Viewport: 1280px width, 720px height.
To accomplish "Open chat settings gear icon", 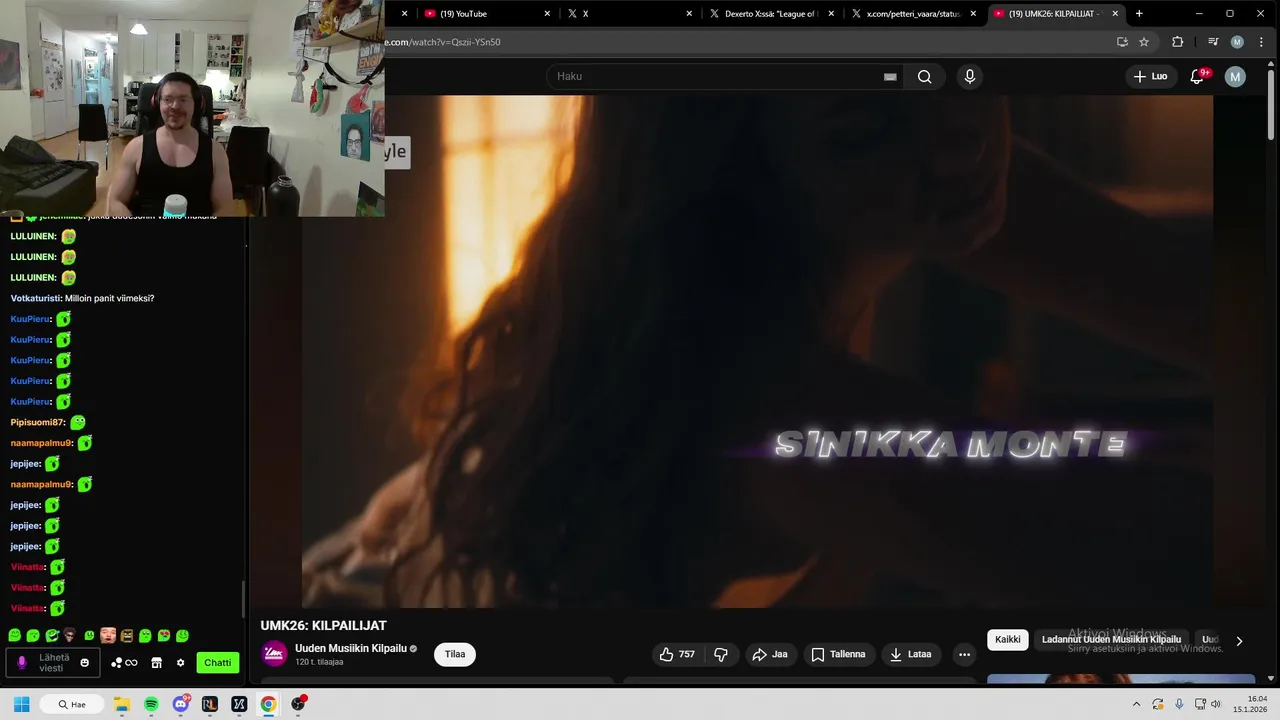I will point(180,663).
